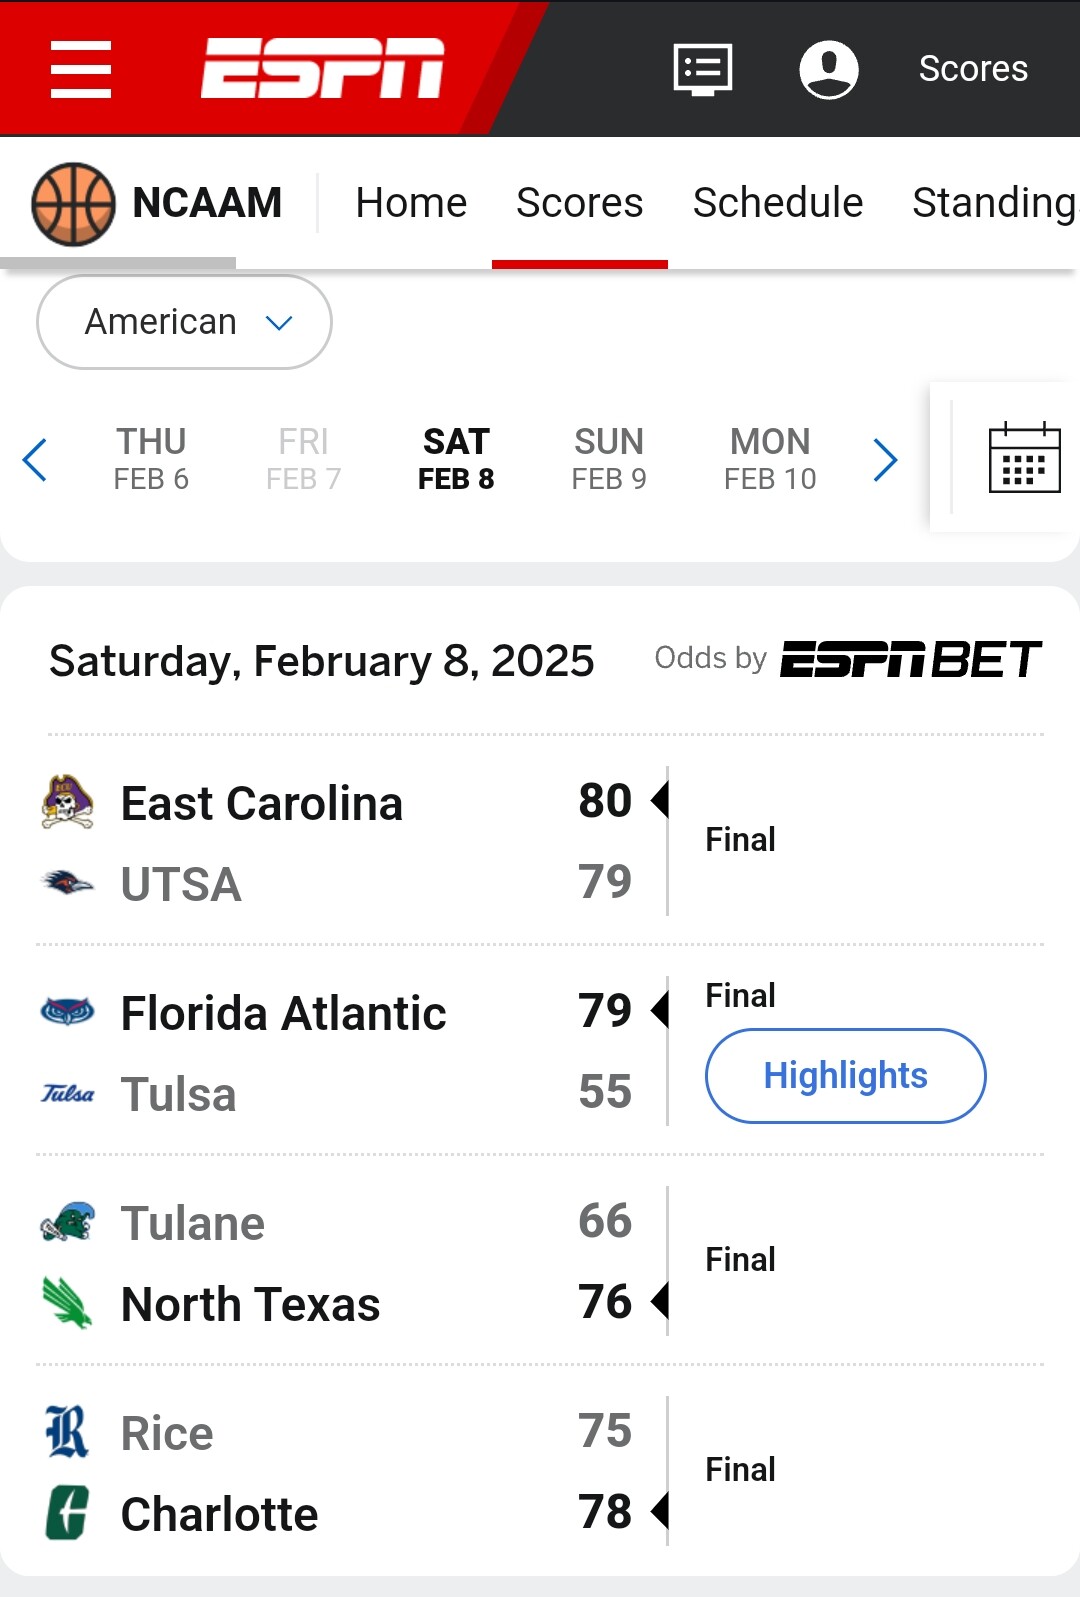1080x1597 pixels.
Task: Tap the Charlotte team logo
Action: (67, 1513)
